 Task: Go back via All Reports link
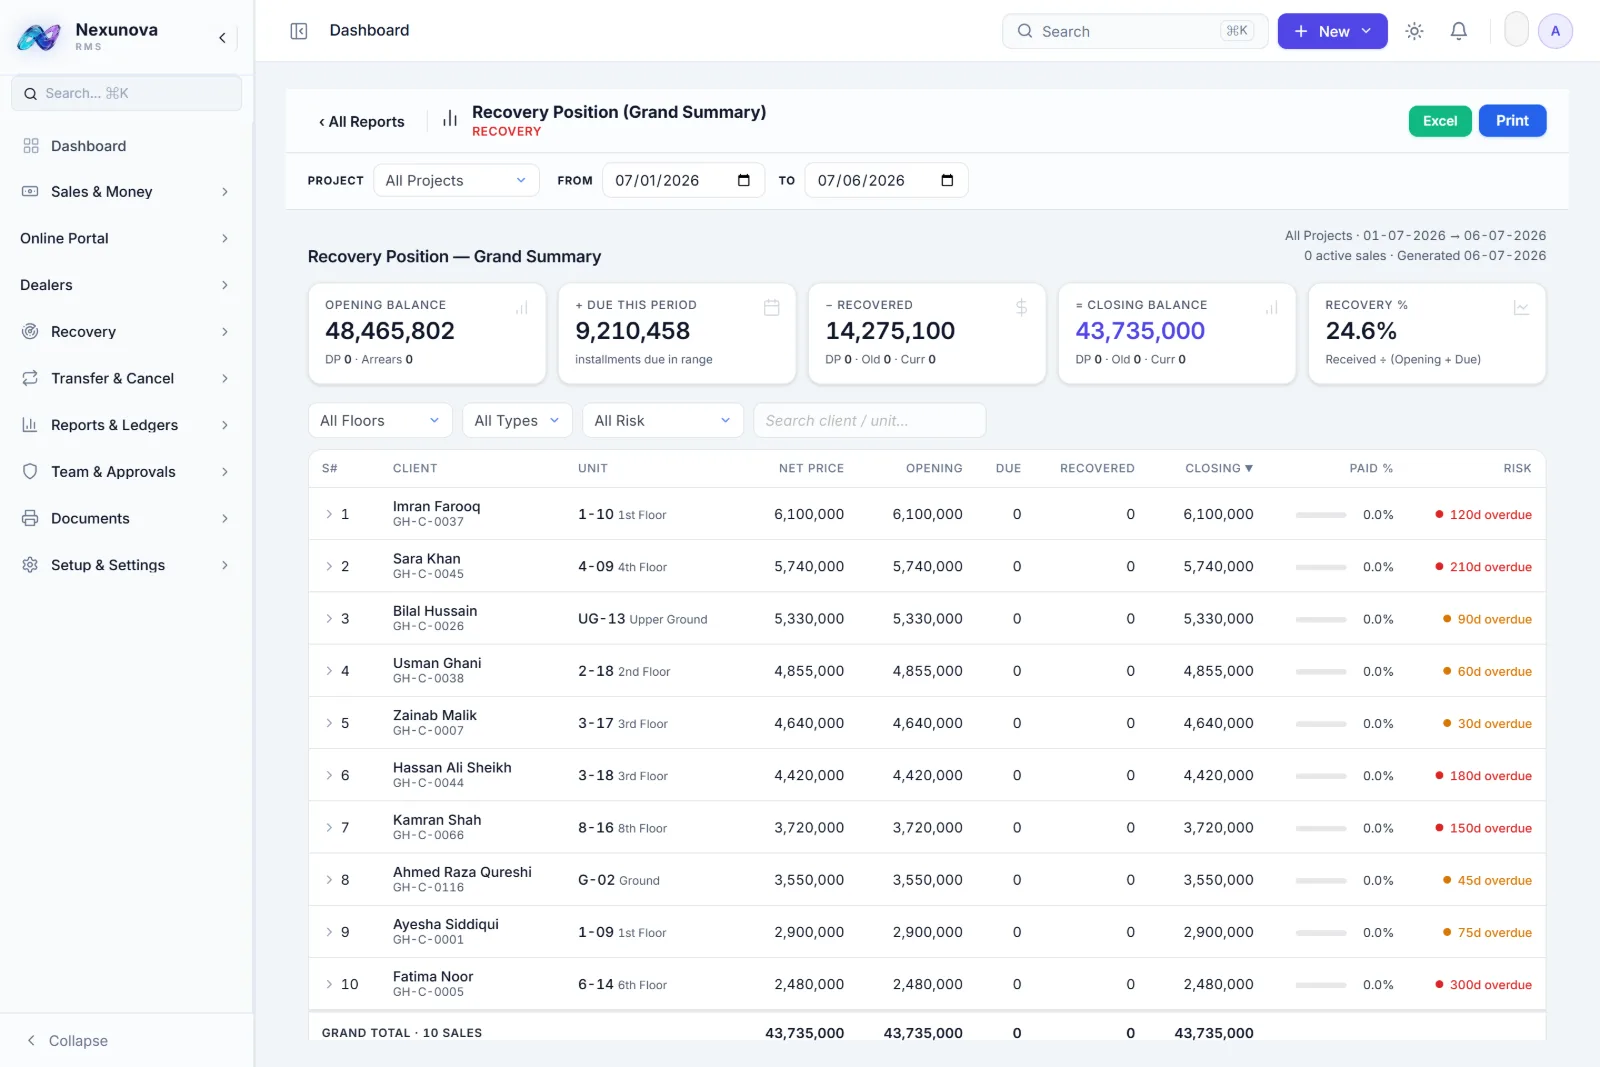point(361,122)
